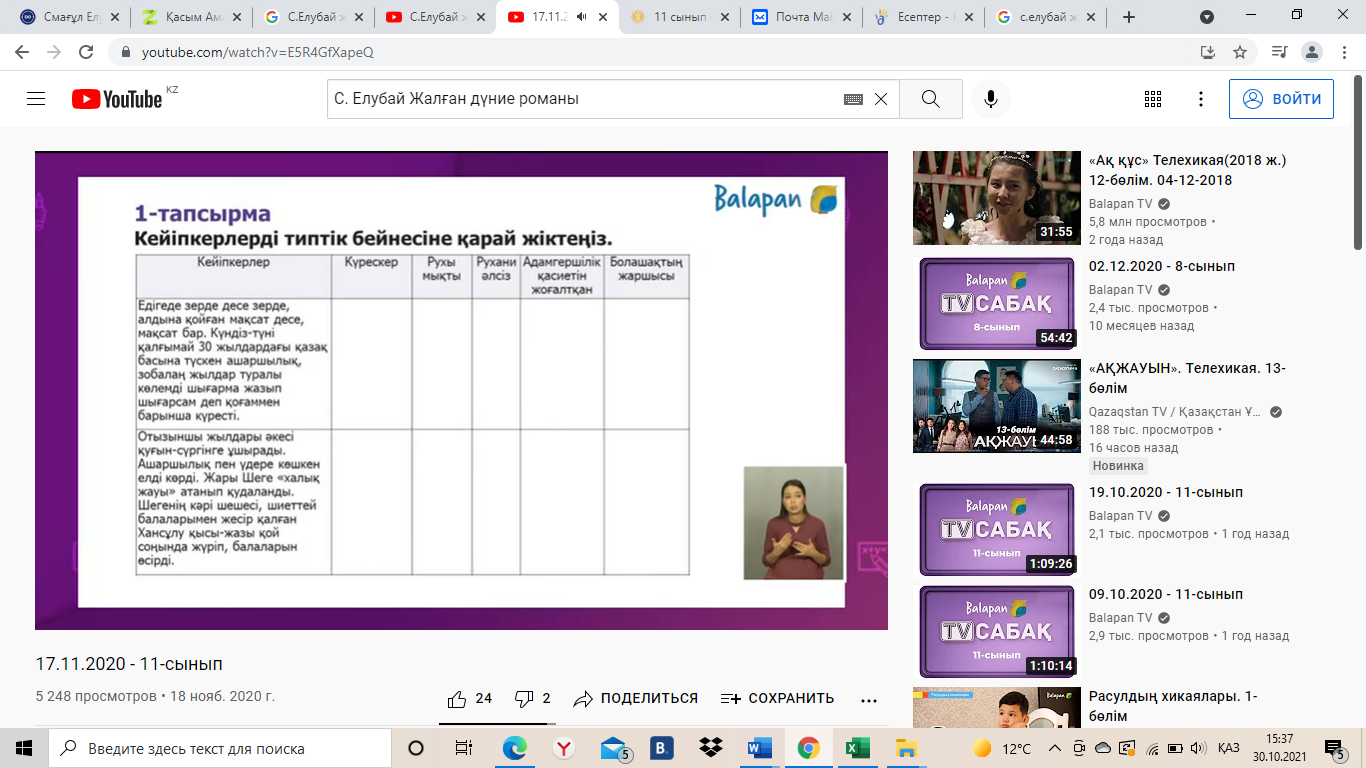
Task: Open «АҚЖАУЫН» Телехикая 13-бөлім video title
Action: click(x=1187, y=378)
